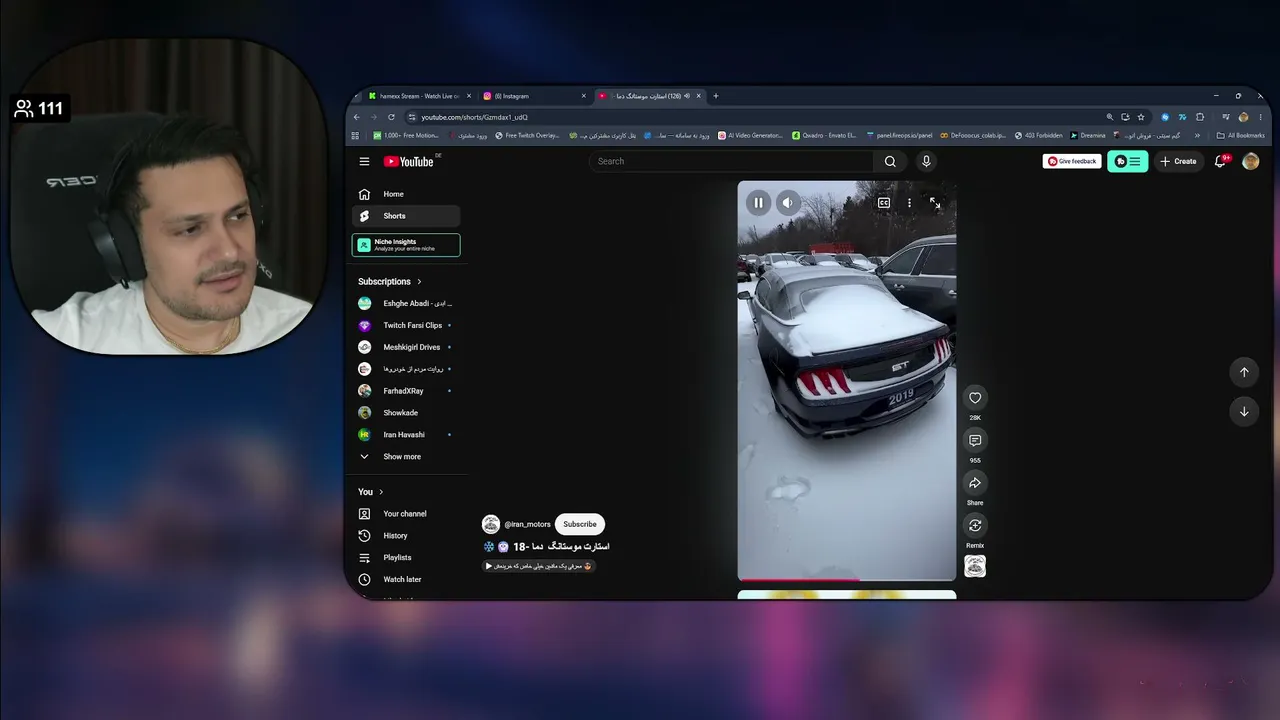Viewport: 1280px width, 720px height.
Task: Click the Give feedback button
Action: 1072,161
